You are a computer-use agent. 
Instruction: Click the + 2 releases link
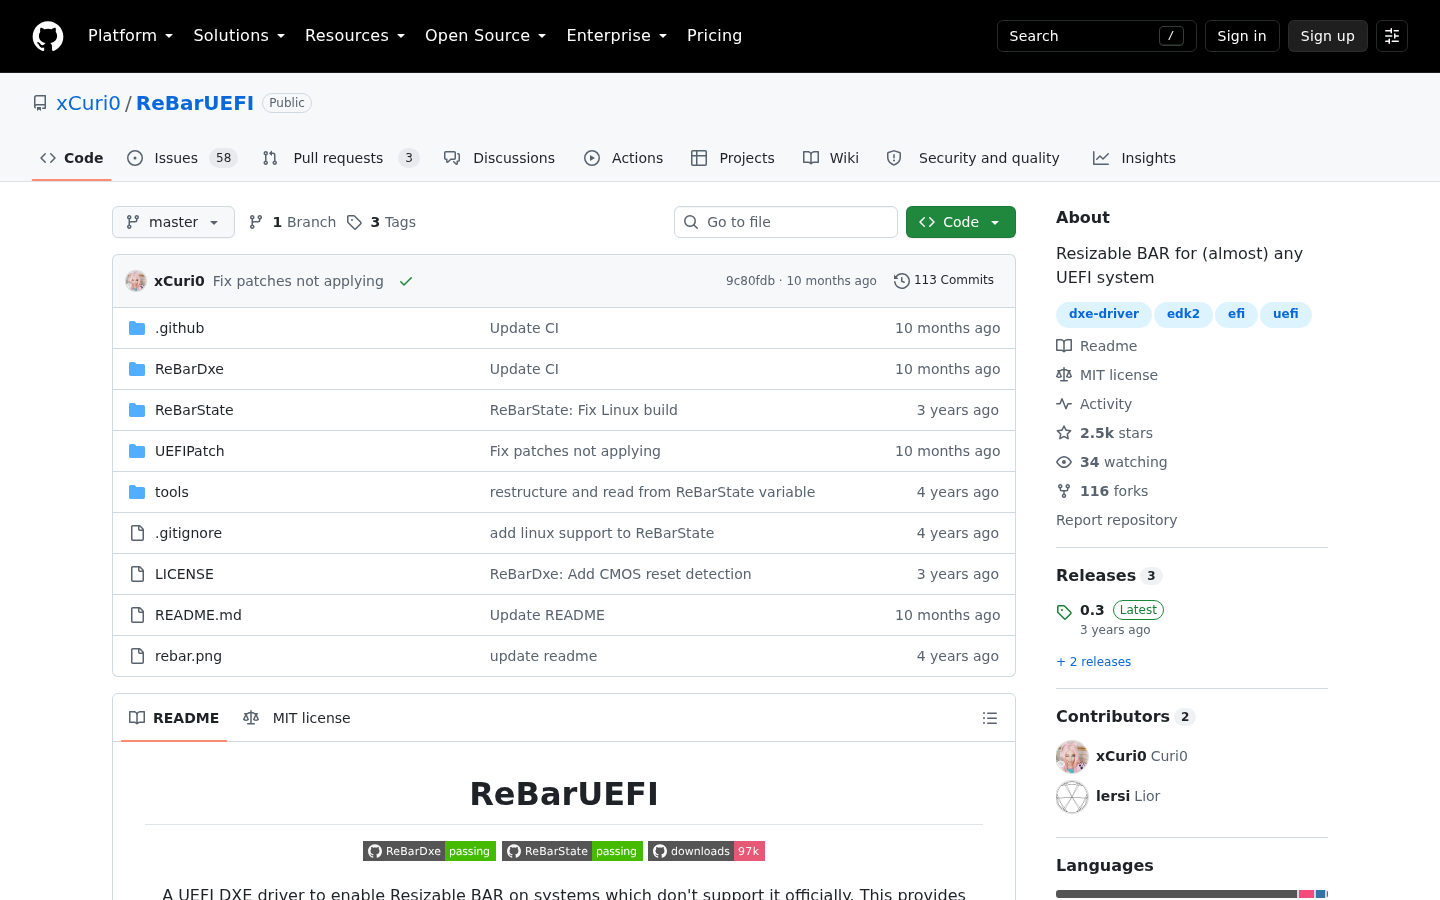[x=1094, y=662]
